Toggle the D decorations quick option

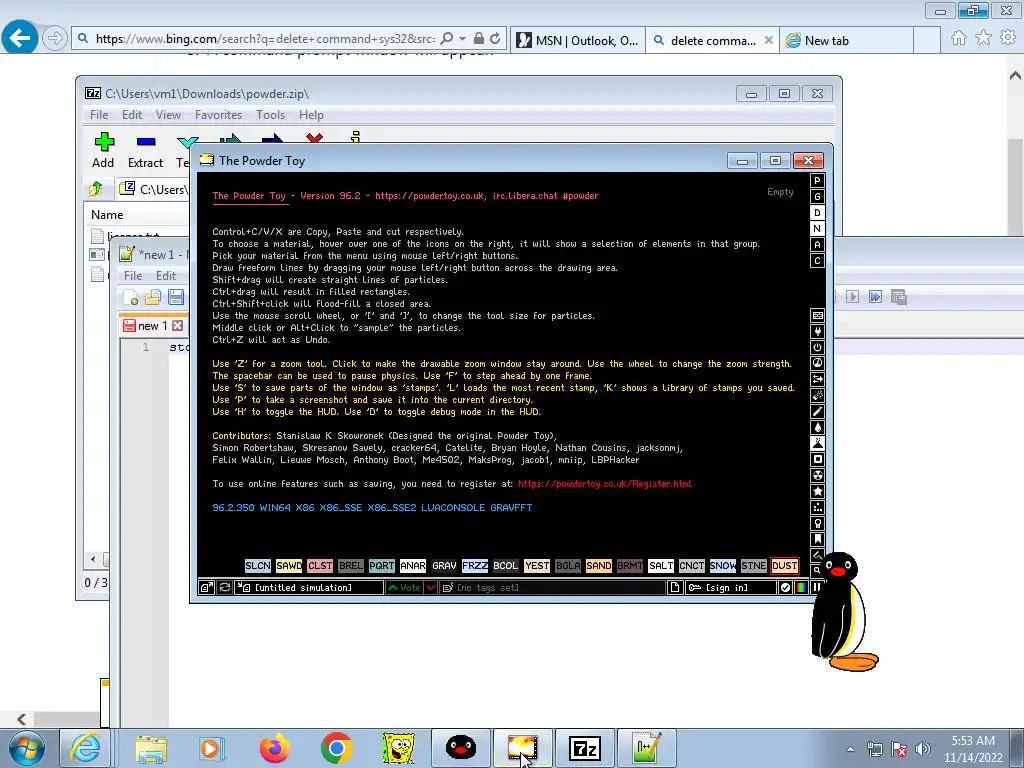click(x=817, y=213)
